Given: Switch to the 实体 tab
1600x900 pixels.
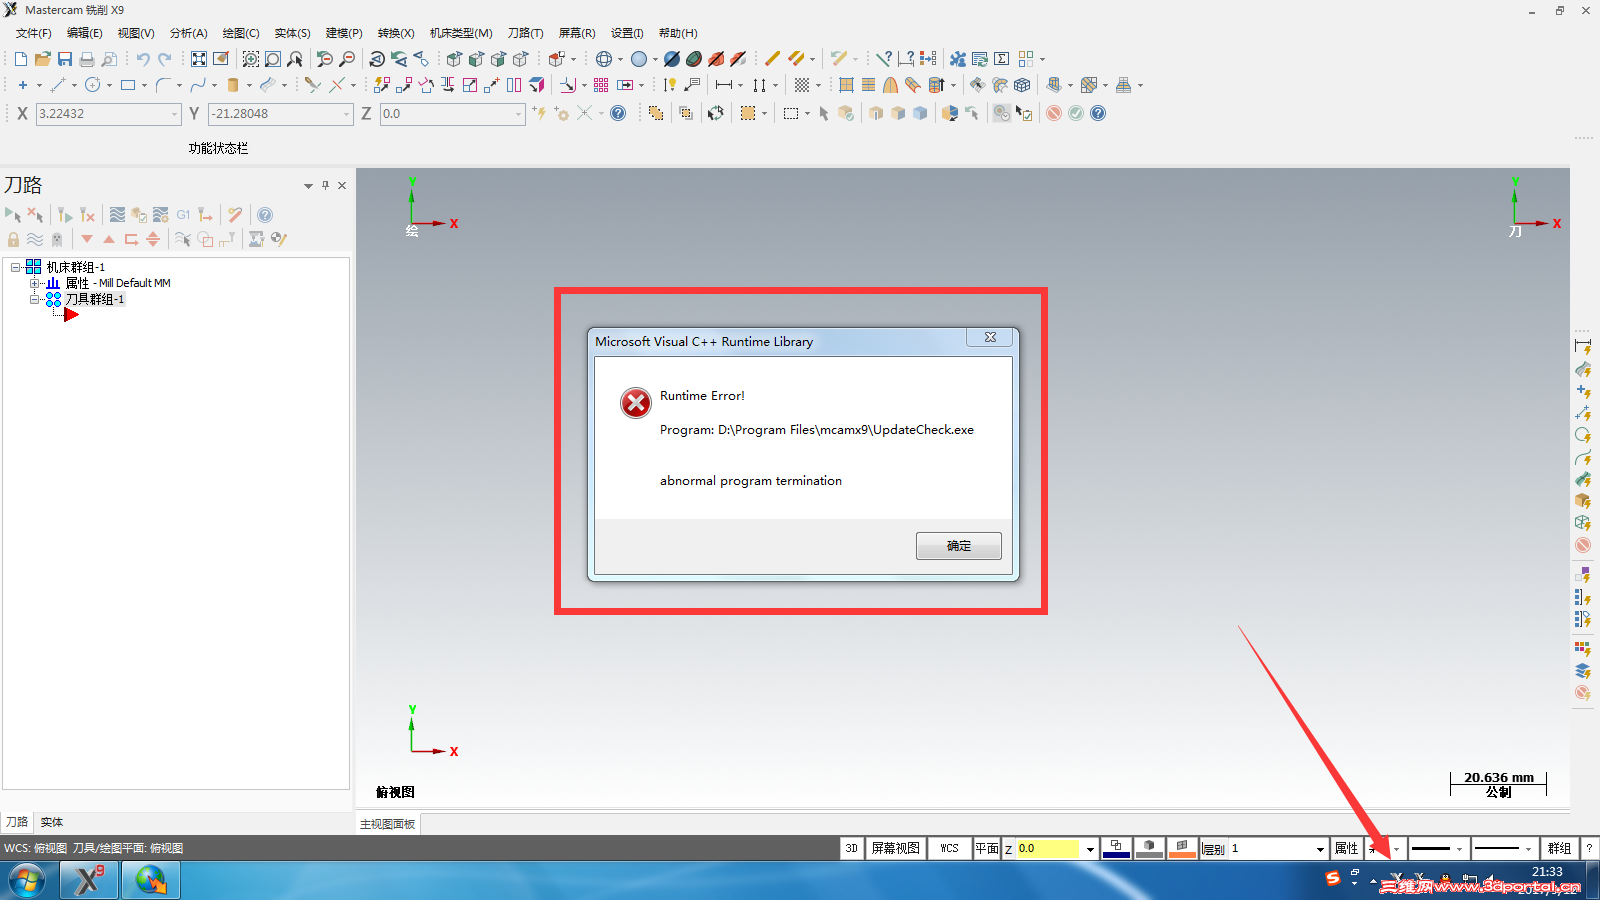Looking at the screenshot, I should click(52, 822).
